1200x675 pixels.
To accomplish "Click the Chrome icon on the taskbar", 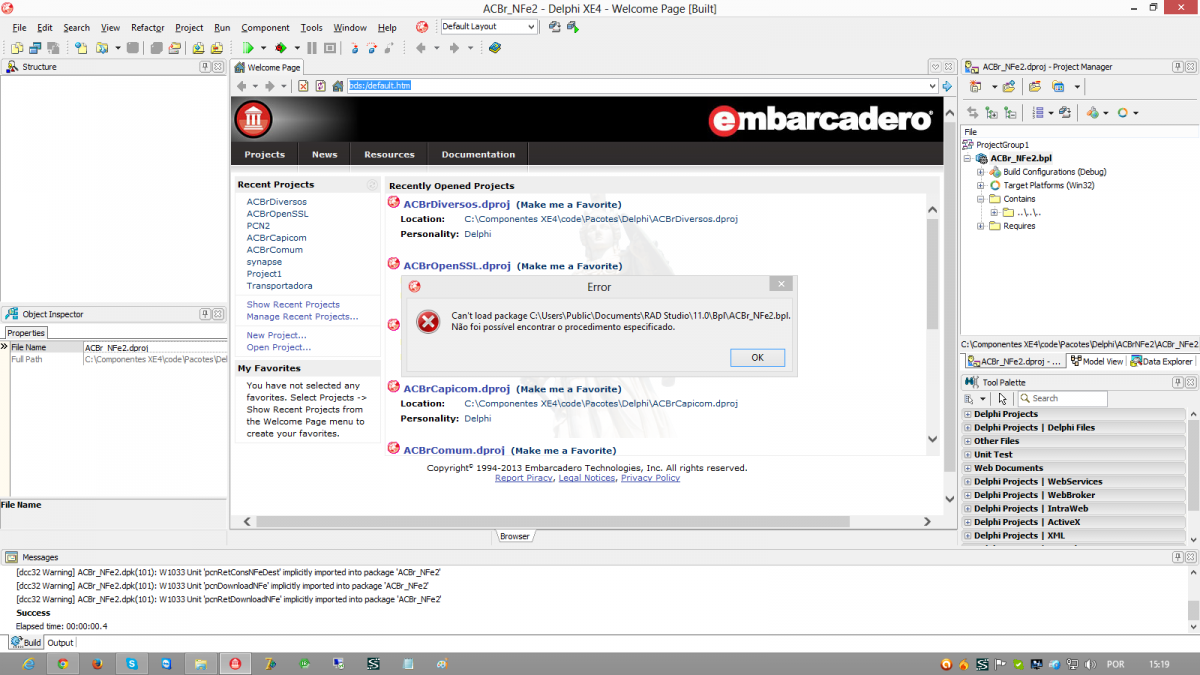I will pyautogui.click(x=62, y=664).
